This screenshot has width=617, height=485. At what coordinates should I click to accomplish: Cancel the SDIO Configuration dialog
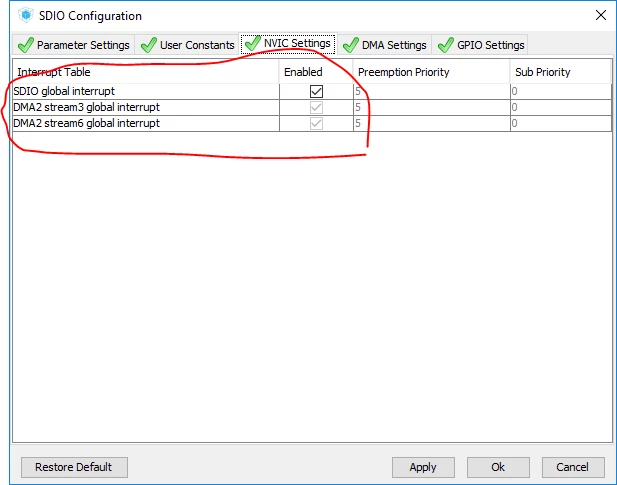[573, 467]
